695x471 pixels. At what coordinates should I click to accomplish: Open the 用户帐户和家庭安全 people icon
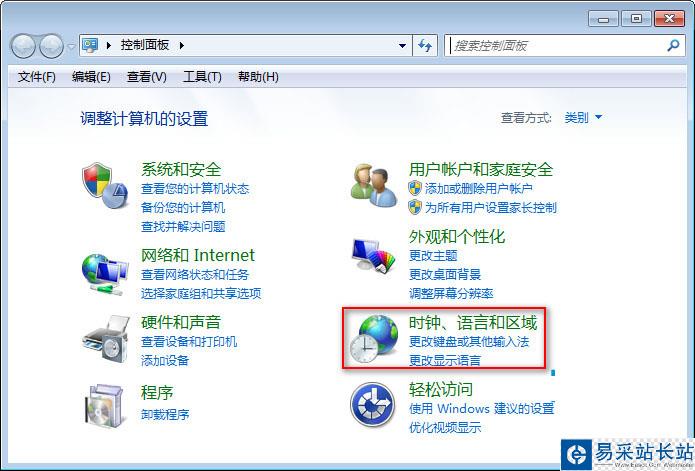373,185
